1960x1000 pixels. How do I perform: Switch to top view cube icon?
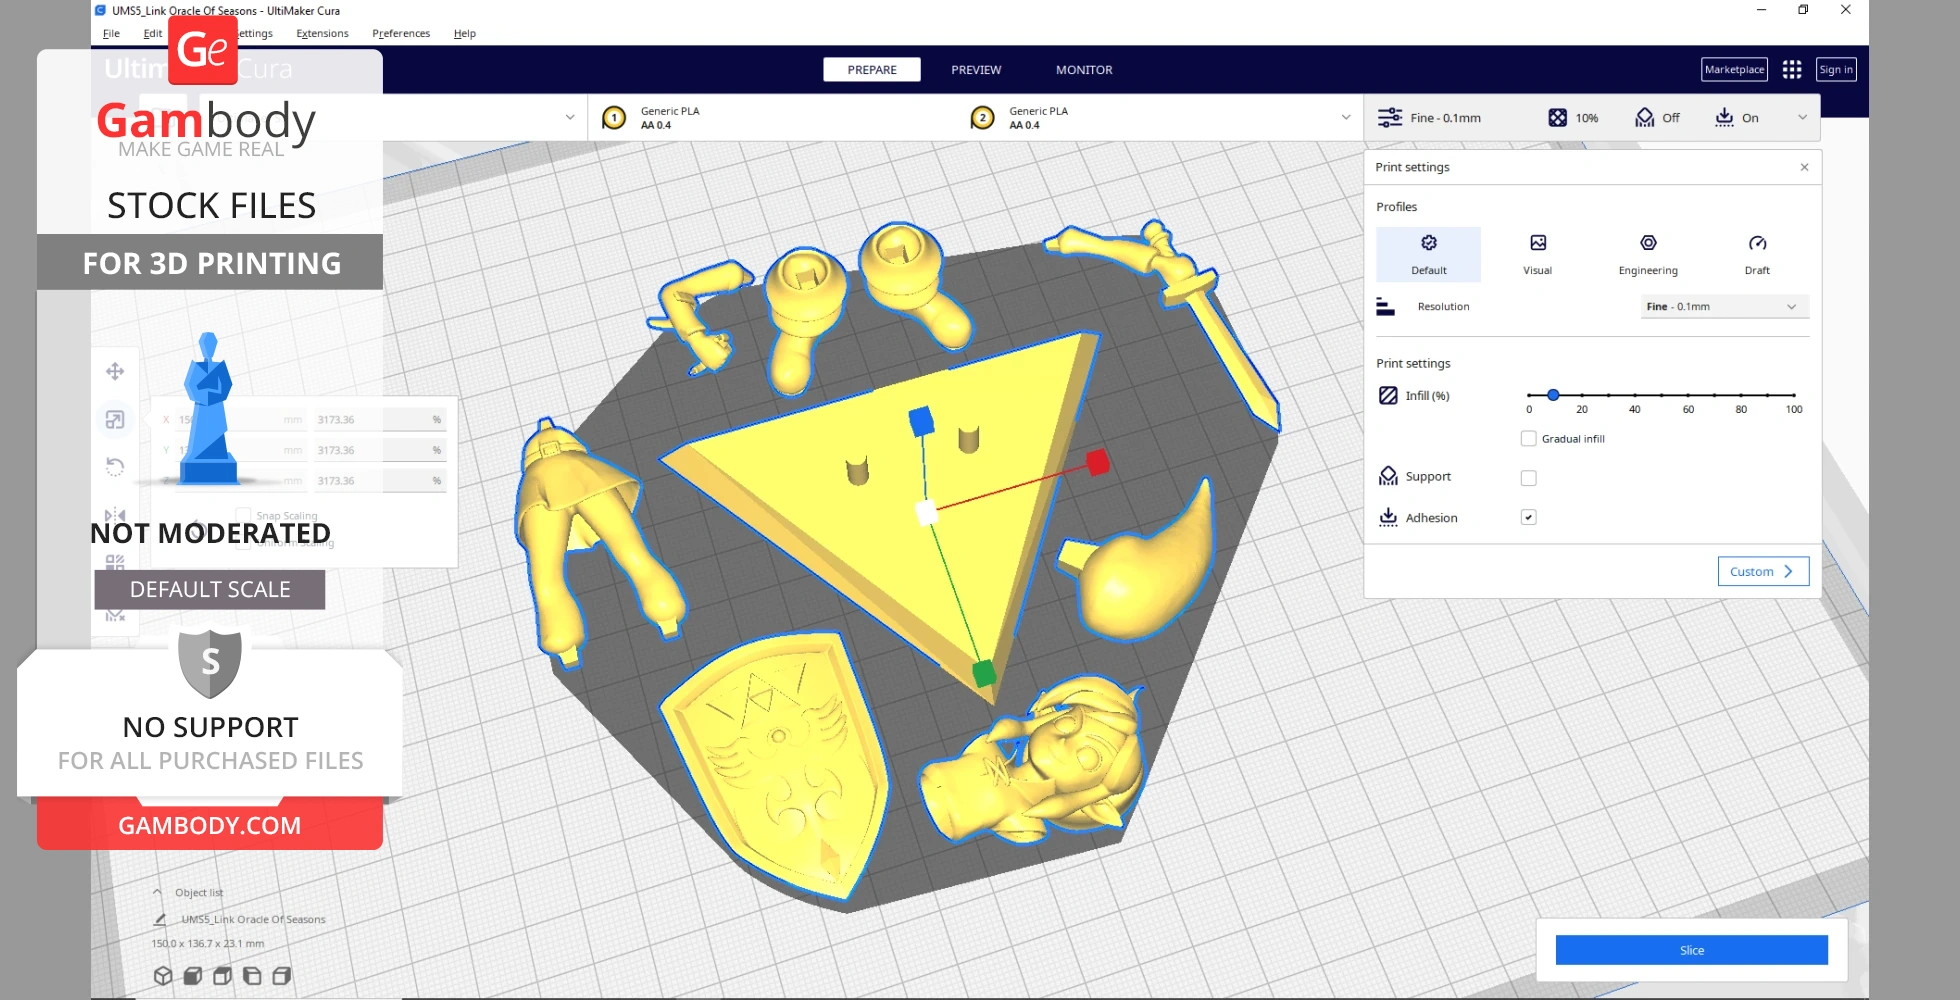(x=223, y=976)
